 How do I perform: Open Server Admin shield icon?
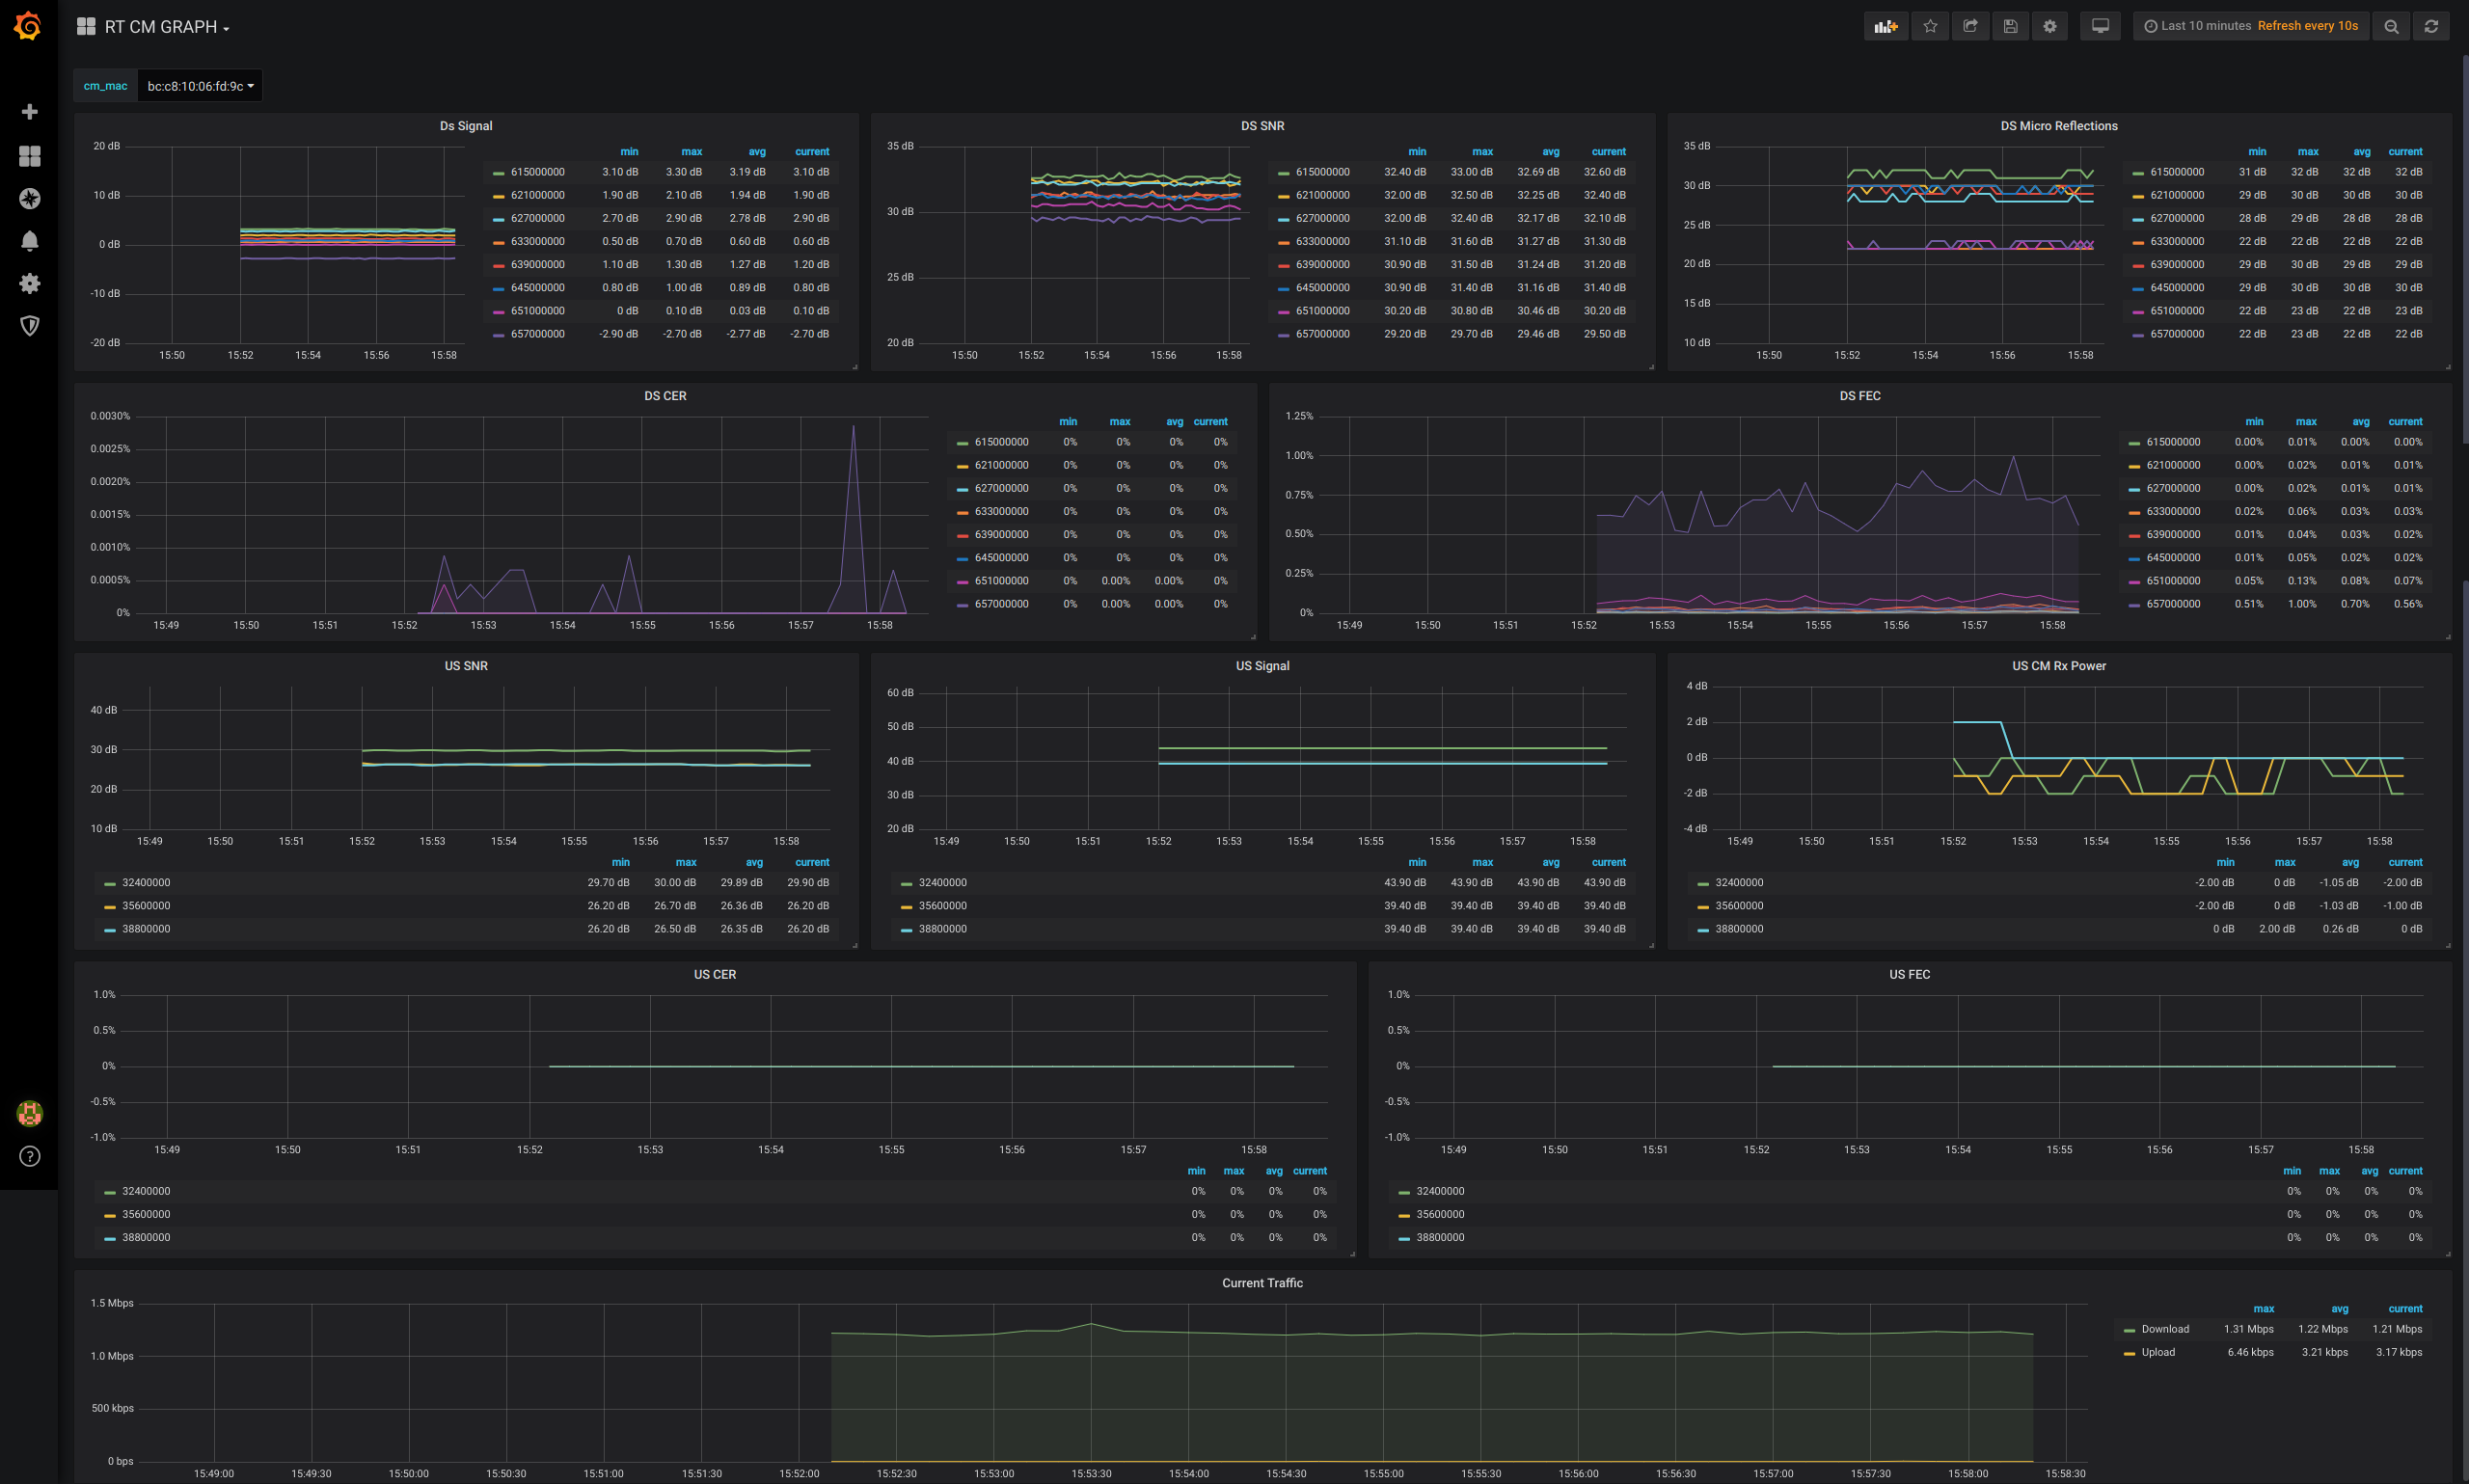(29, 326)
